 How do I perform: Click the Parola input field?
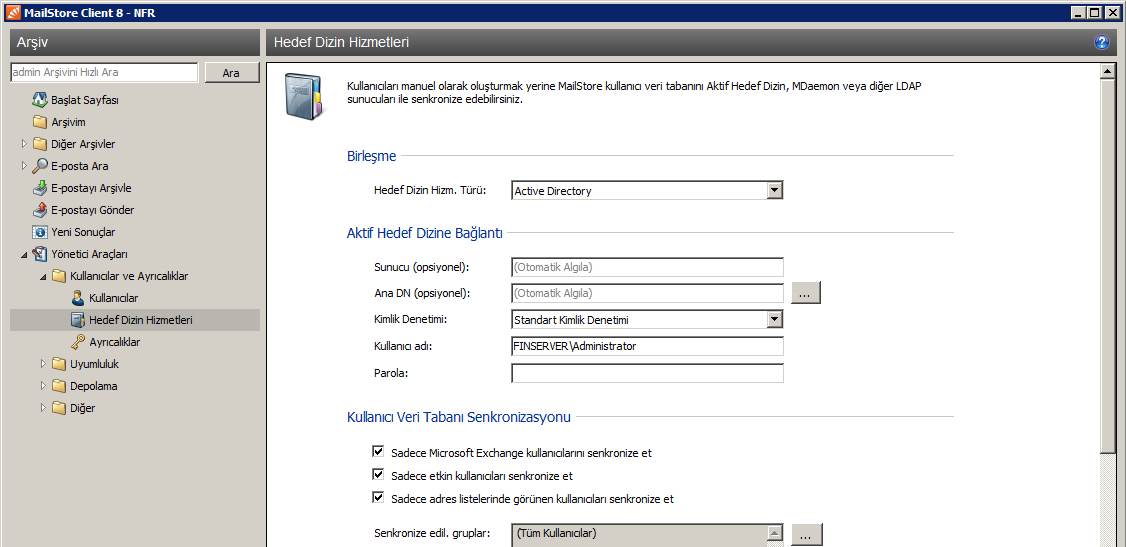(x=647, y=373)
